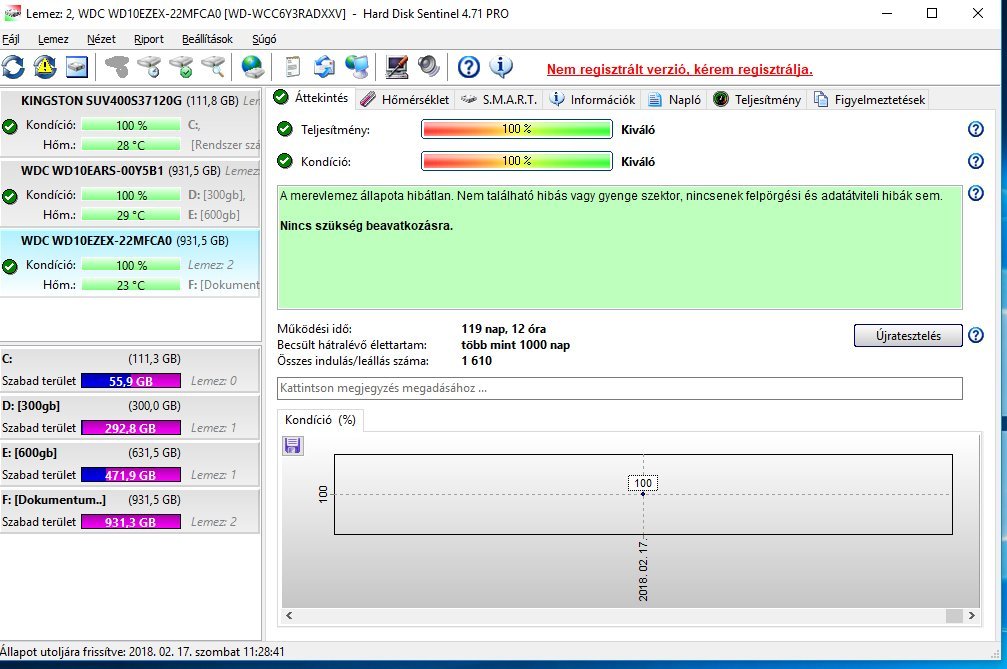This screenshot has height=669, width=1007.
Task: Save the Kondíció graph with floppy icon
Action: (x=293, y=446)
